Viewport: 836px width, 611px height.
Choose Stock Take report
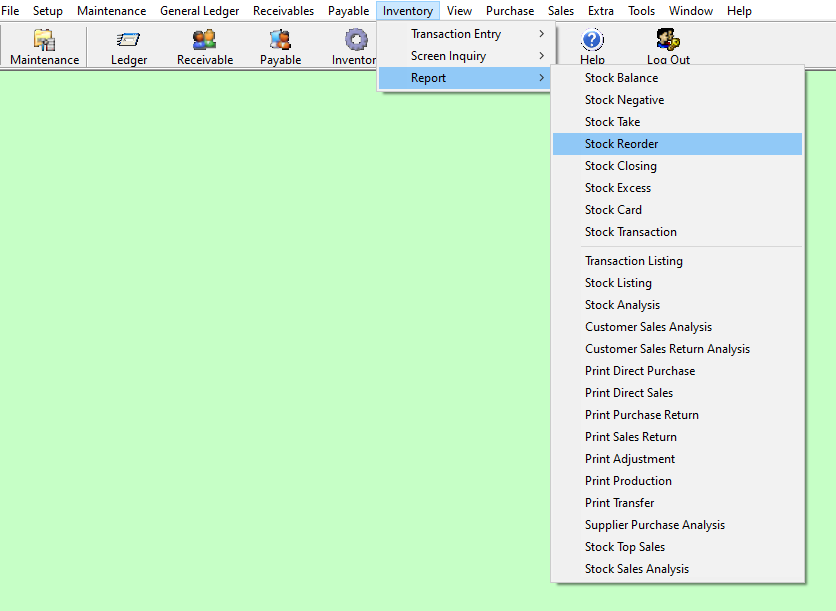pos(677,122)
